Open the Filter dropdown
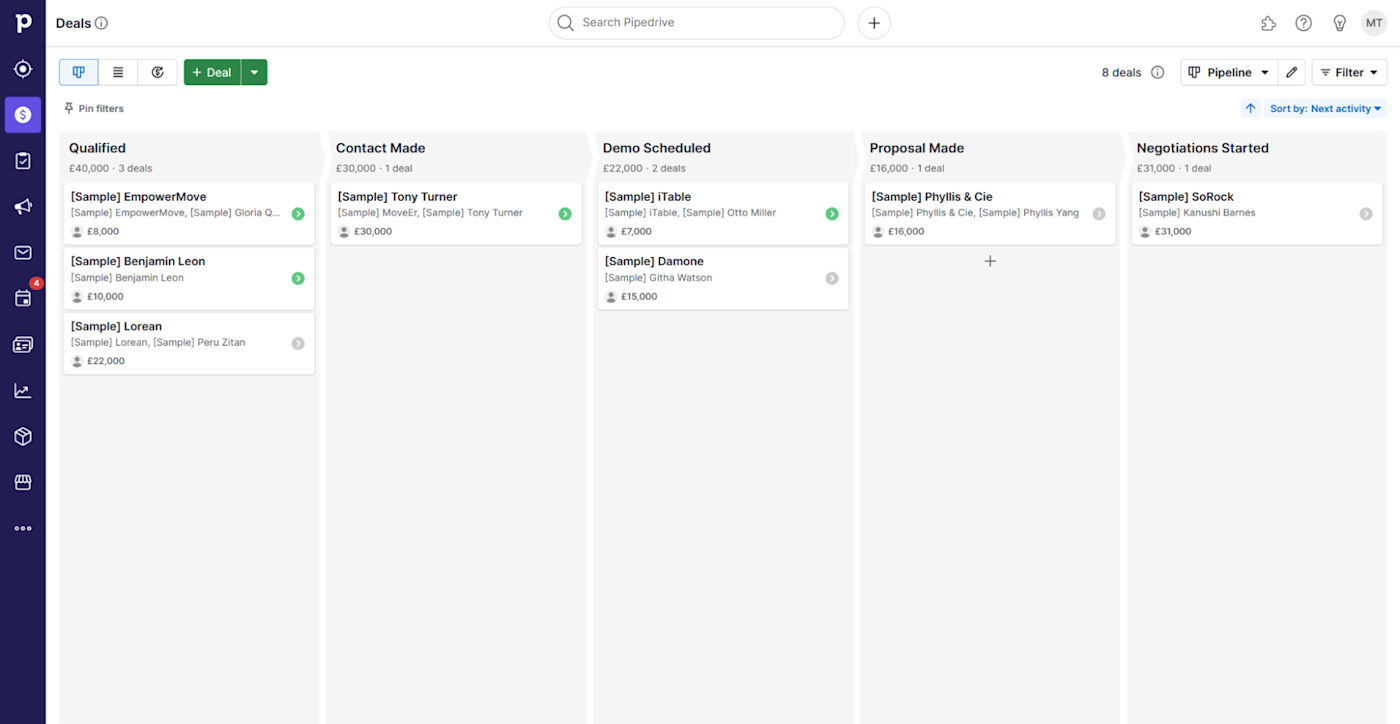The height and width of the screenshot is (724, 1400). [1349, 72]
